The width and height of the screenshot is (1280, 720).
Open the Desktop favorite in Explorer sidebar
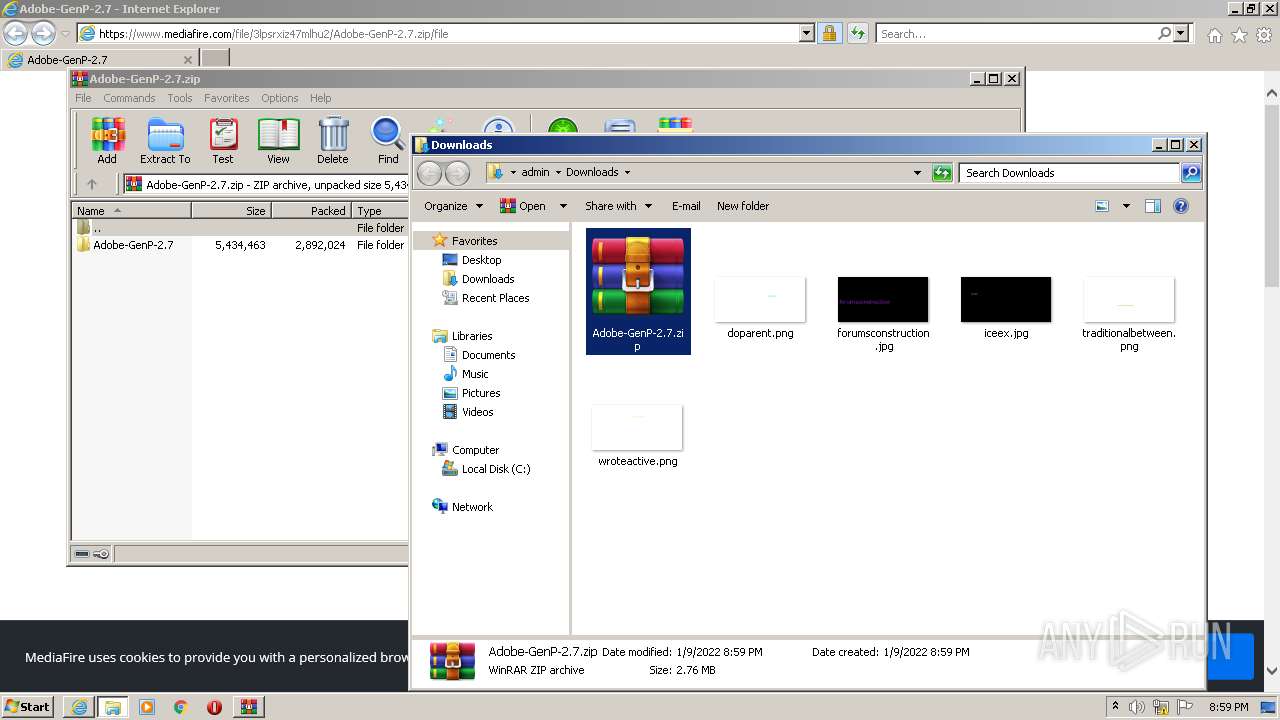tap(481, 260)
